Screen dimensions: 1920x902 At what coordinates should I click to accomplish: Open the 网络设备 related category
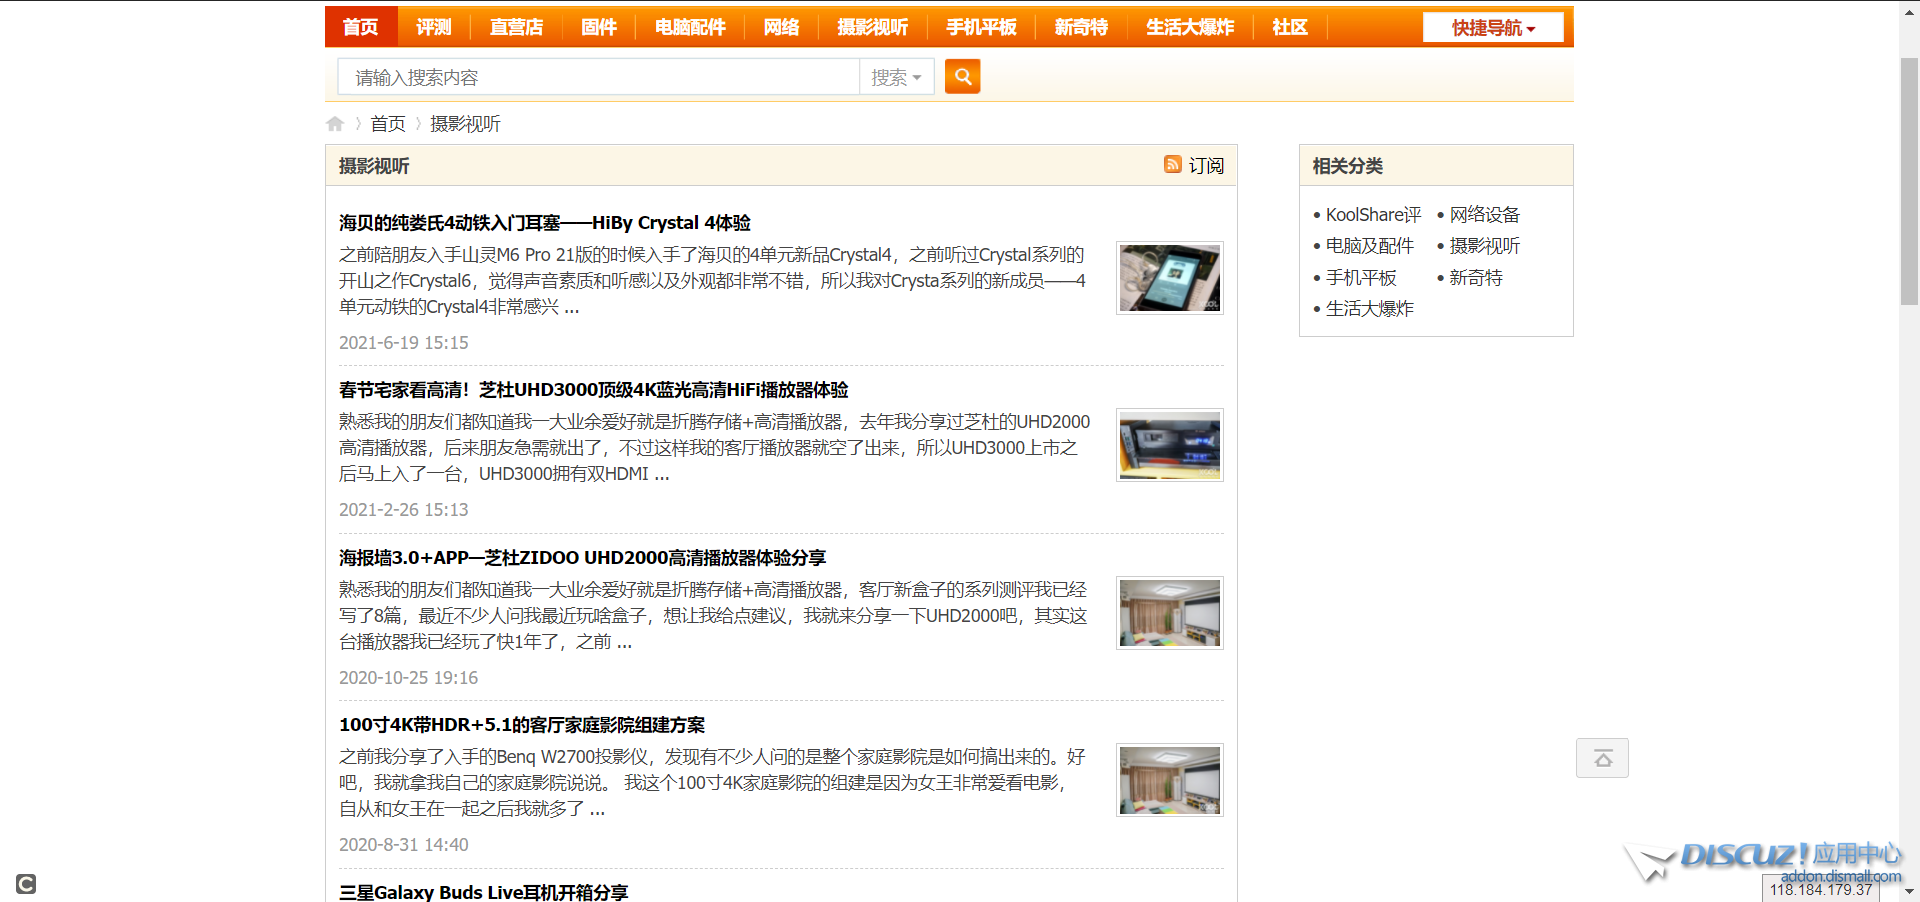(x=1484, y=215)
